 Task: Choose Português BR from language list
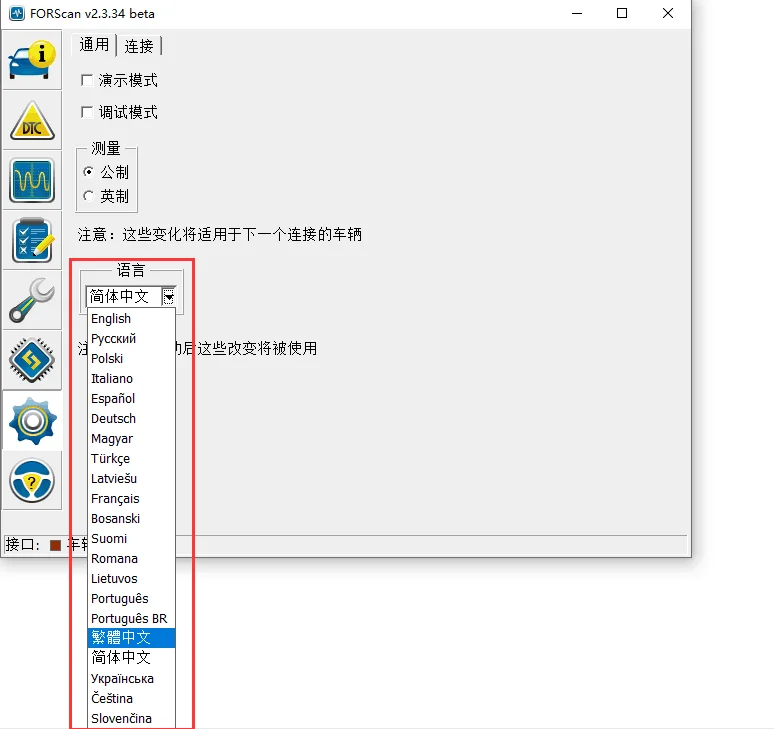(131, 618)
